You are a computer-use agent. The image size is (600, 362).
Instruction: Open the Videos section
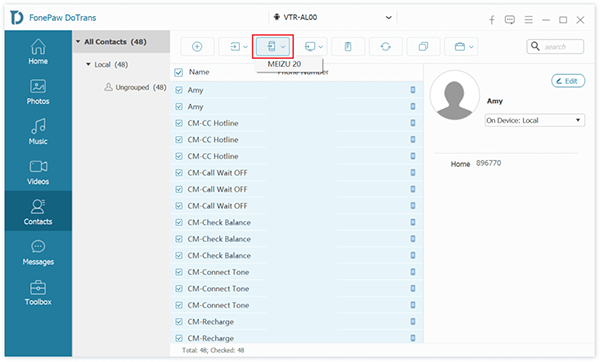click(38, 172)
